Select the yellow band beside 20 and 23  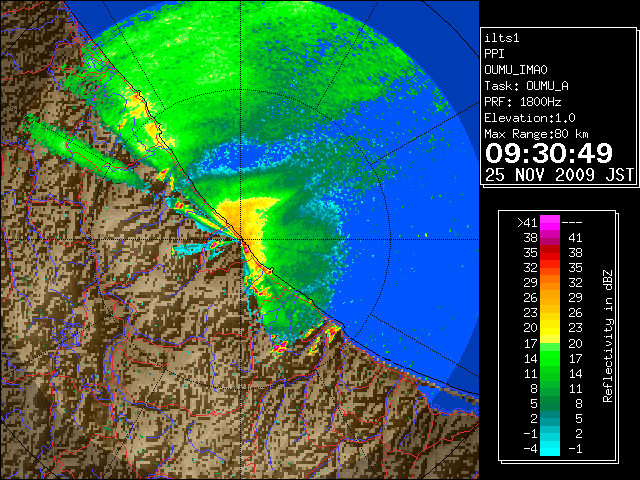coord(550,328)
